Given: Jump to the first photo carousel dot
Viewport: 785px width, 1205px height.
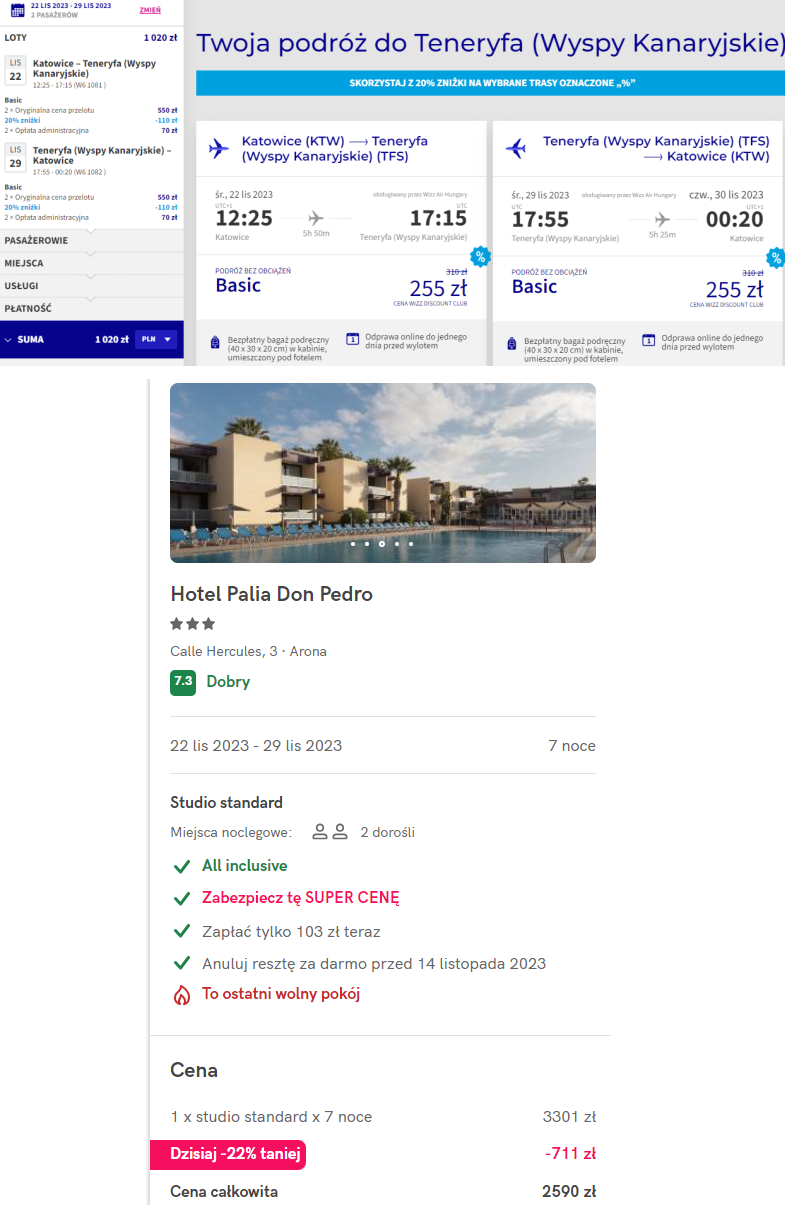Looking at the screenshot, I should (352, 544).
